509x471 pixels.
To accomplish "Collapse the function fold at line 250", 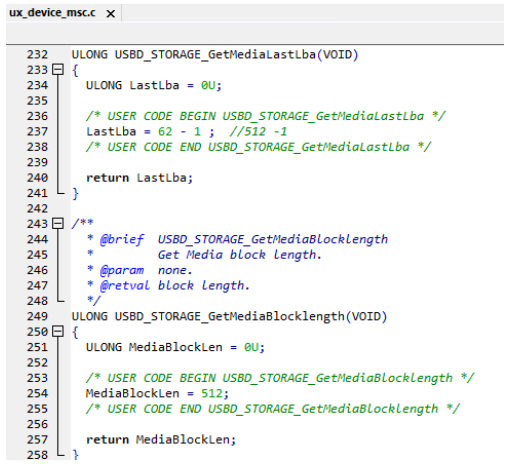I will pos(58,332).
